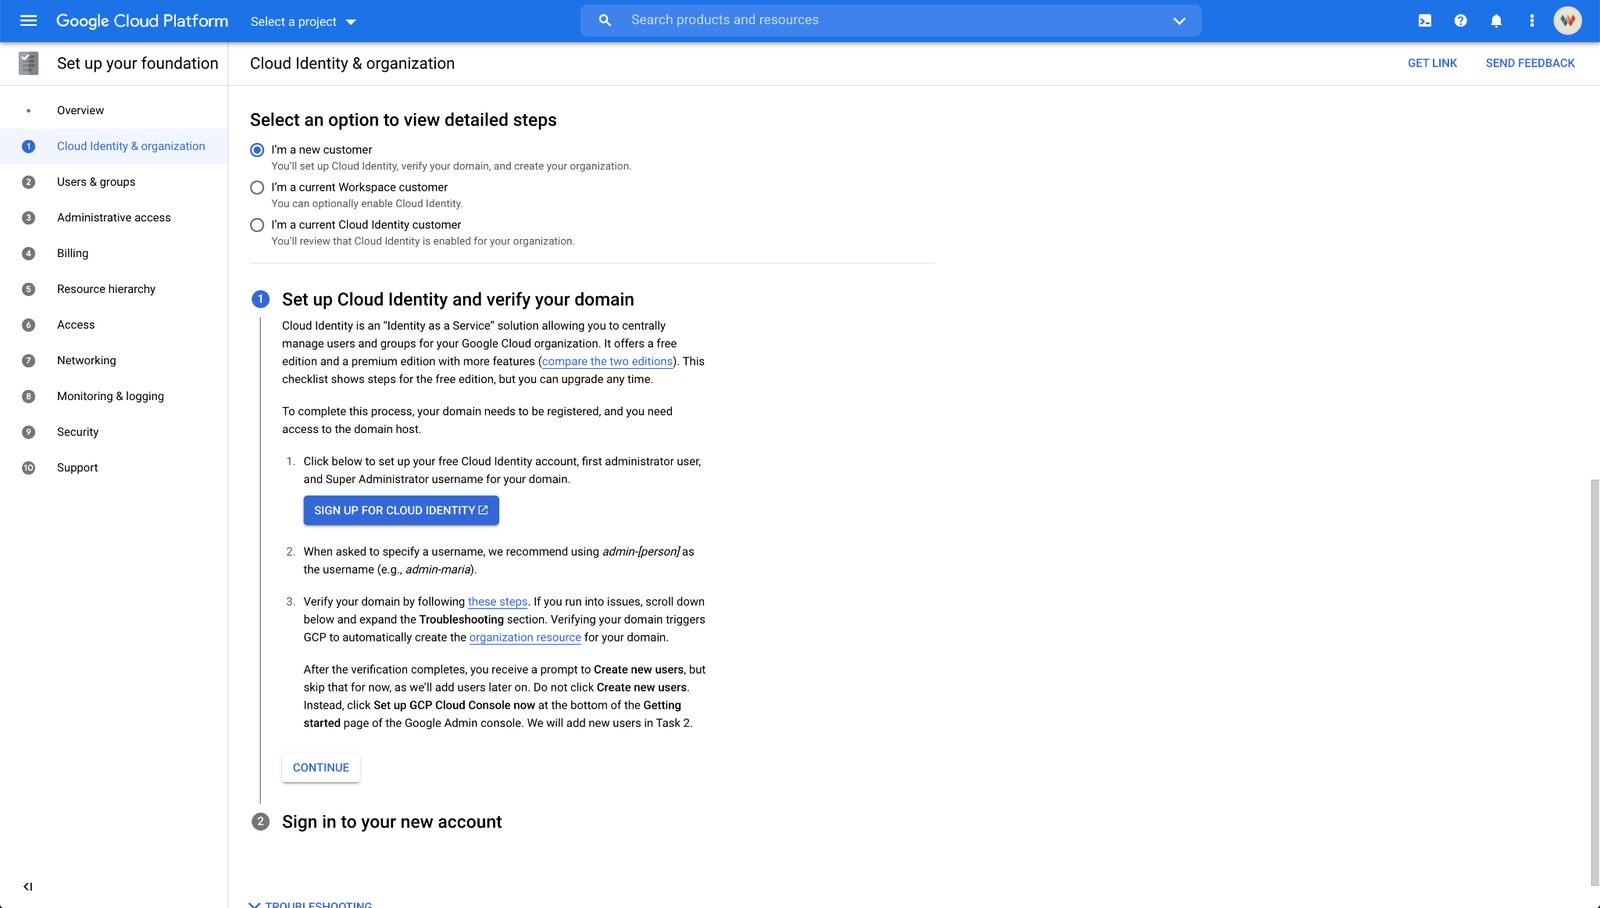Activate Cloud Shell terminal icon
This screenshot has width=1600, height=908.
pos(1424,20)
